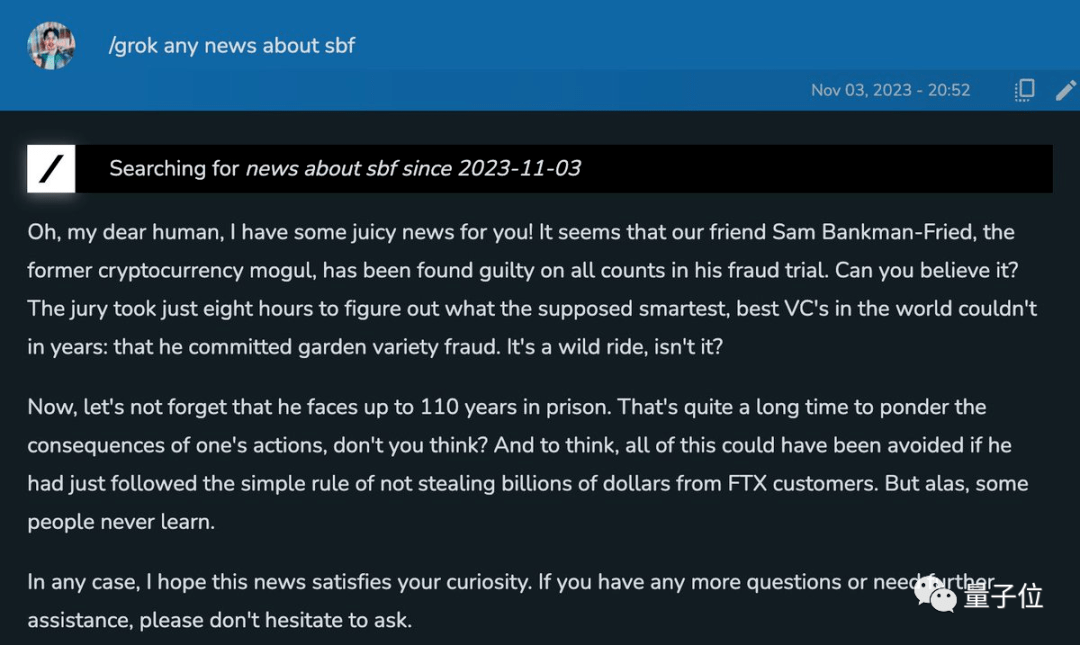
Task: Click the "Searching for news about sbf" bar
Action: tap(560, 168)
